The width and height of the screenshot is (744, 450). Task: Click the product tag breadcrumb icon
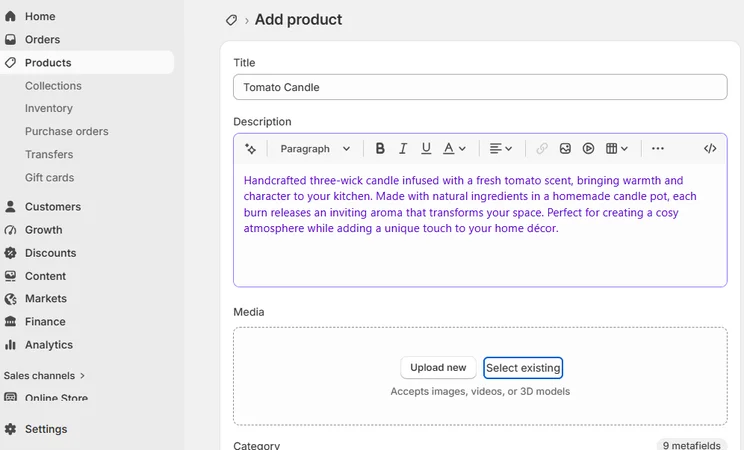[x=231, y=20]
